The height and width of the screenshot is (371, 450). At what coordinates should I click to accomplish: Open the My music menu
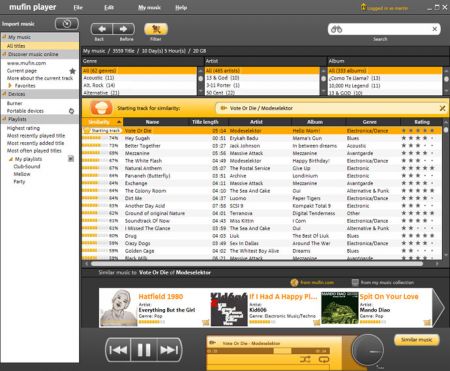click(x=149, y=7)
